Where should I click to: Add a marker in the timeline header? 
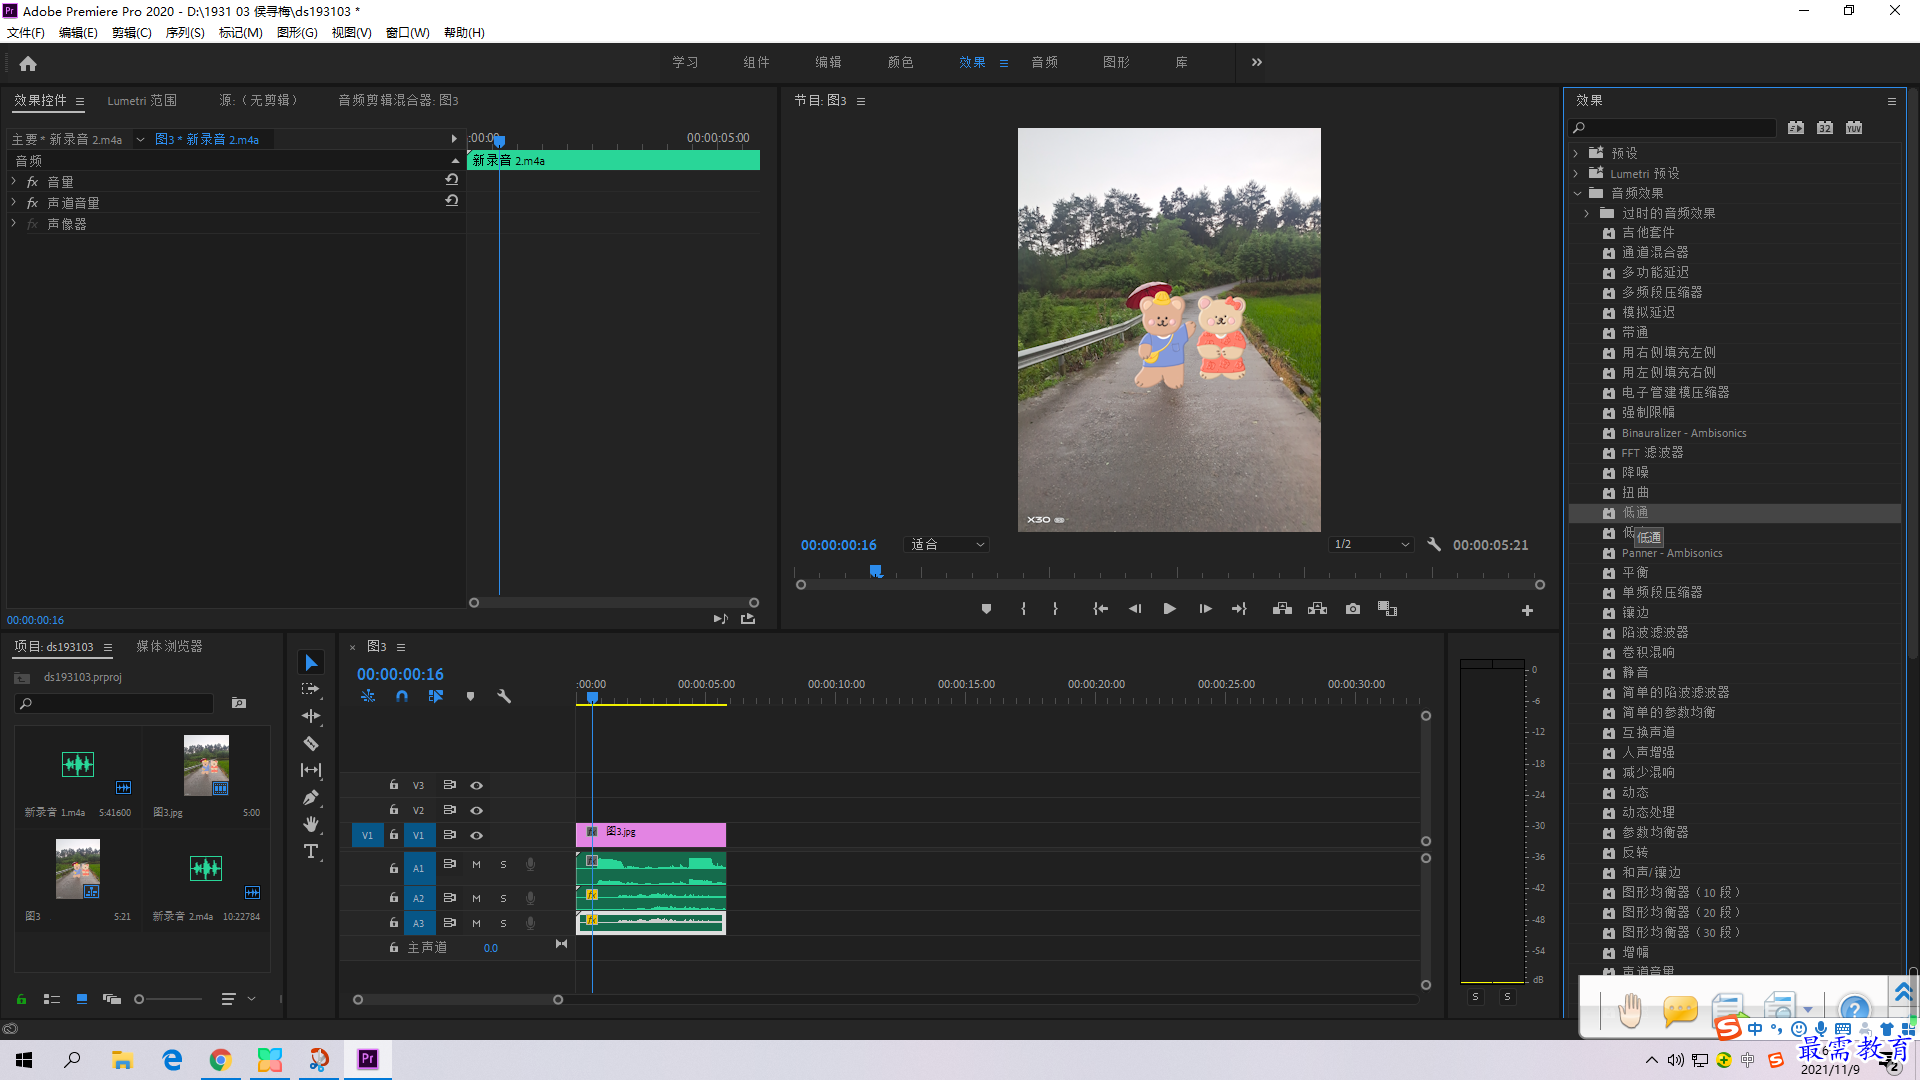(470, 696)
